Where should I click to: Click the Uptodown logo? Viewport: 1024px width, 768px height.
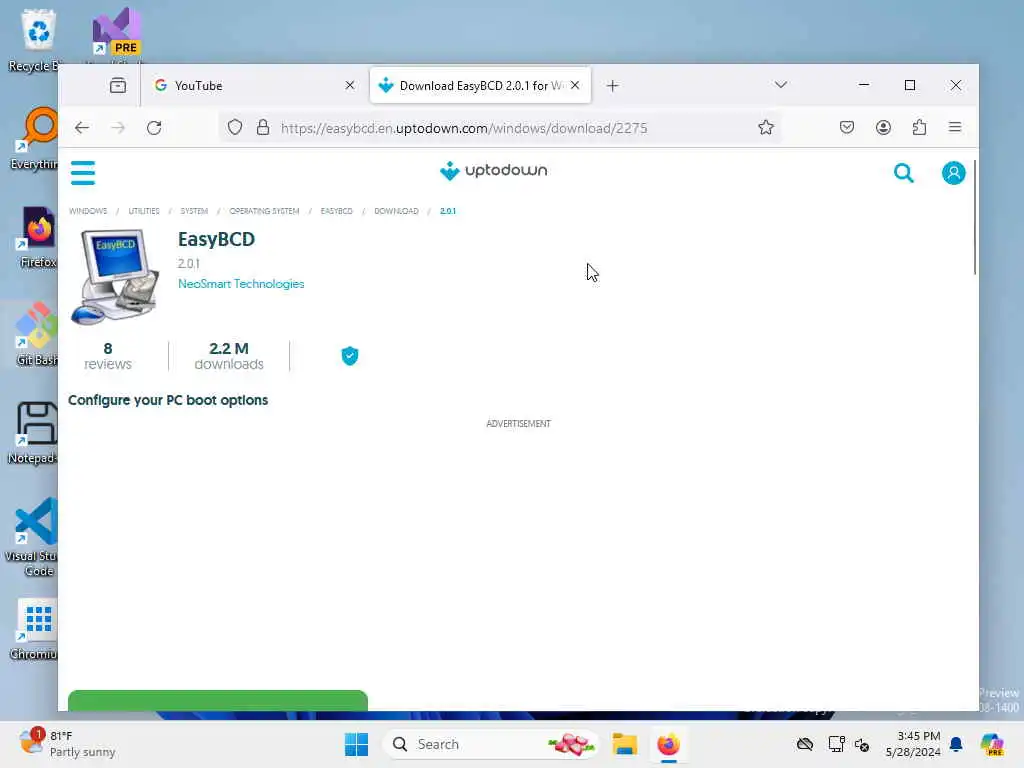pos(494,170)
